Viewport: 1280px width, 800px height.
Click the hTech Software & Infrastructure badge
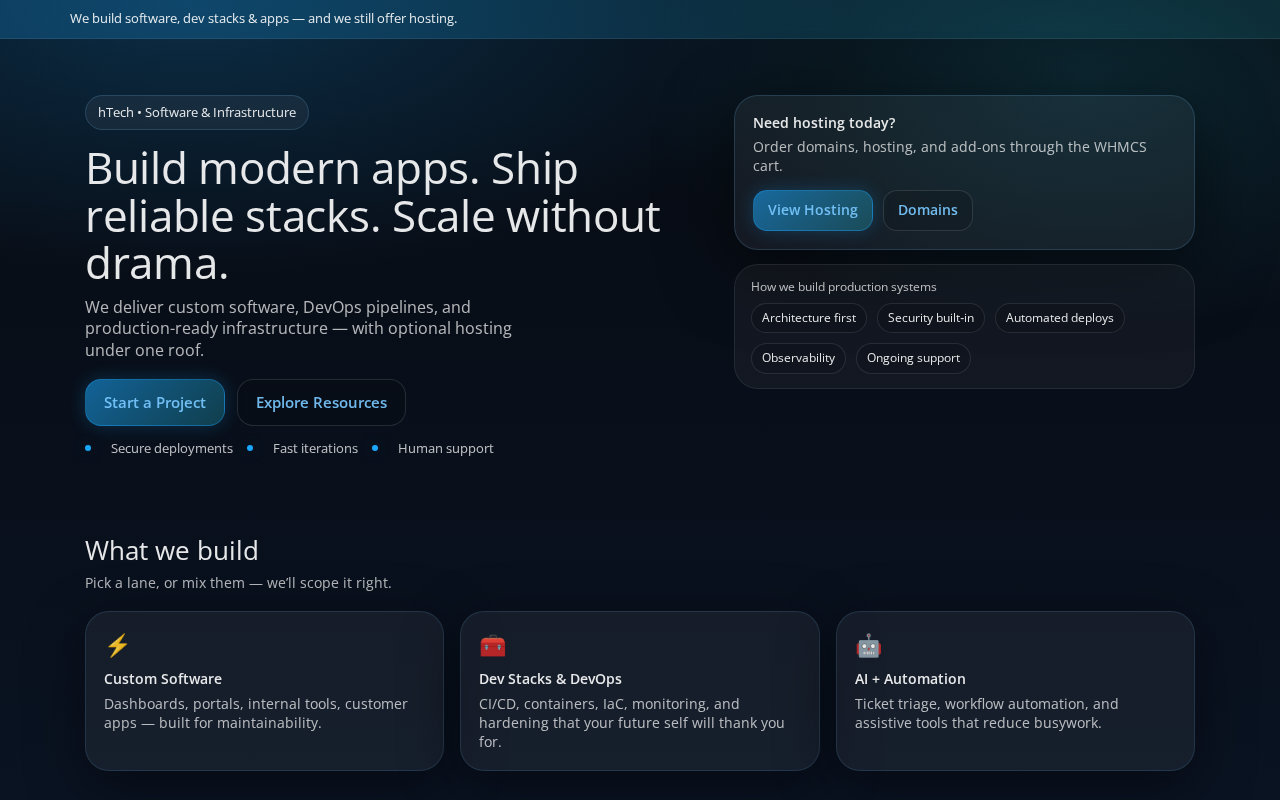[x=197, y=112]
